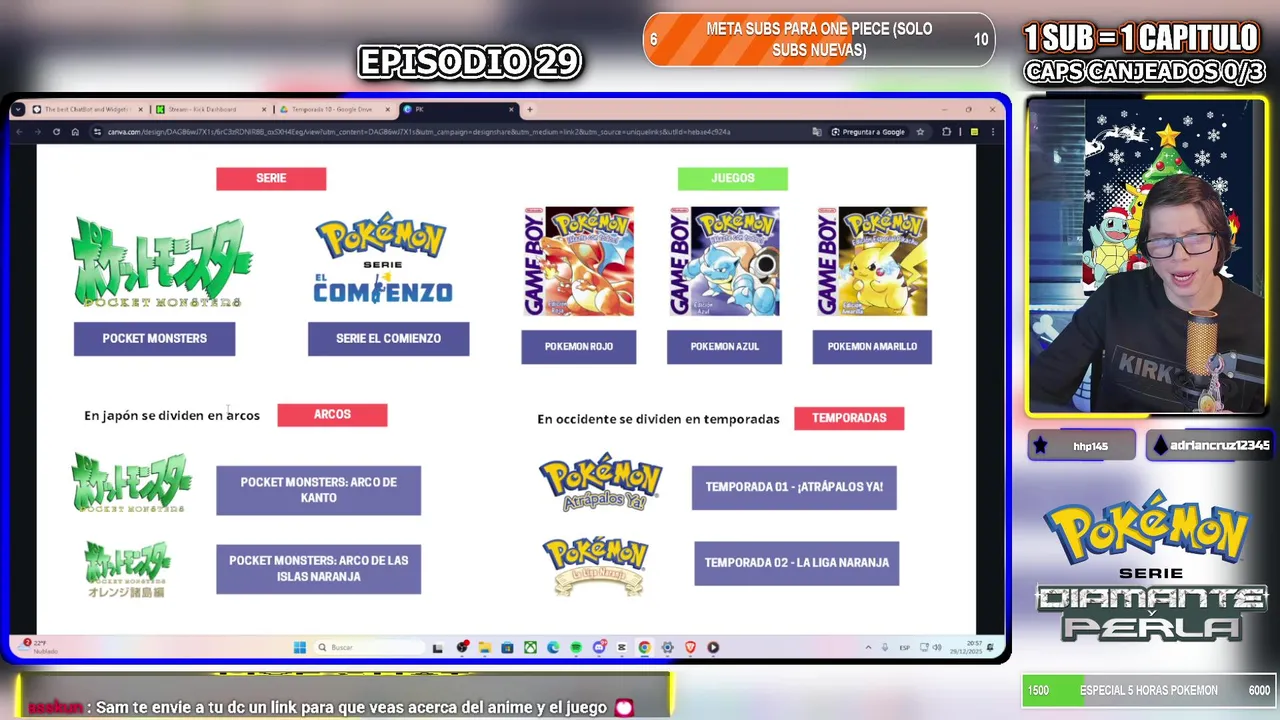This screenshot has height=720, width=1280.
Task: Click the SERIE EL COMIENZO button
Action: tap(388, 338)
